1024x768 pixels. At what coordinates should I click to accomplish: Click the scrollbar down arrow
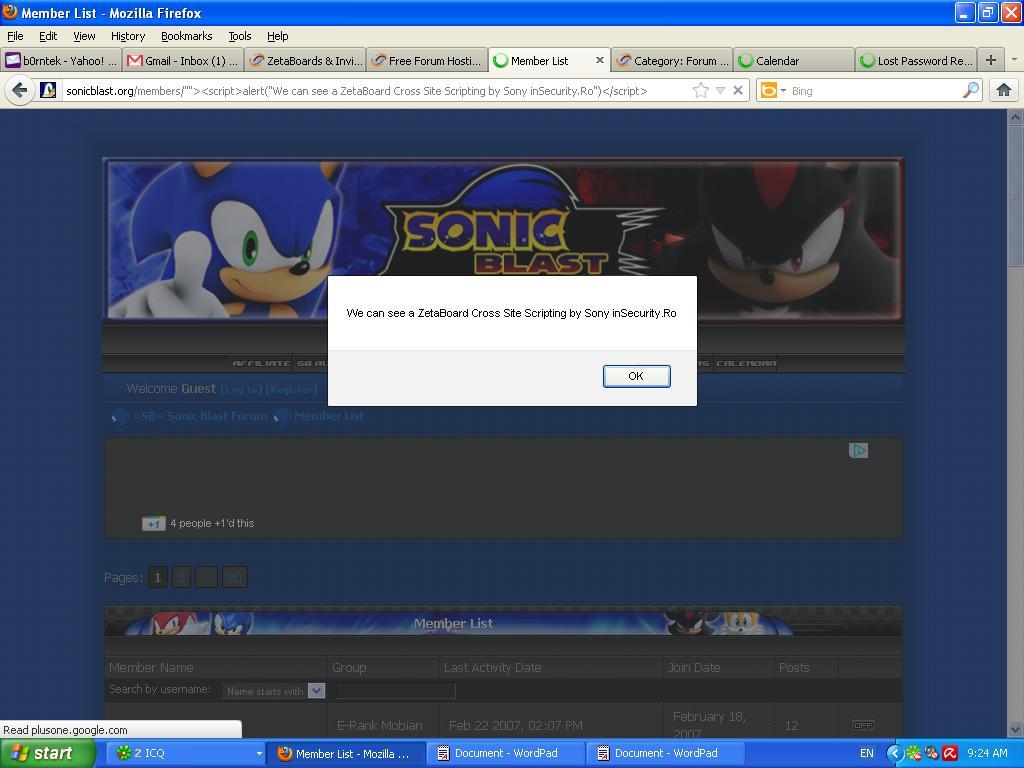click(x=1016, y=729)
